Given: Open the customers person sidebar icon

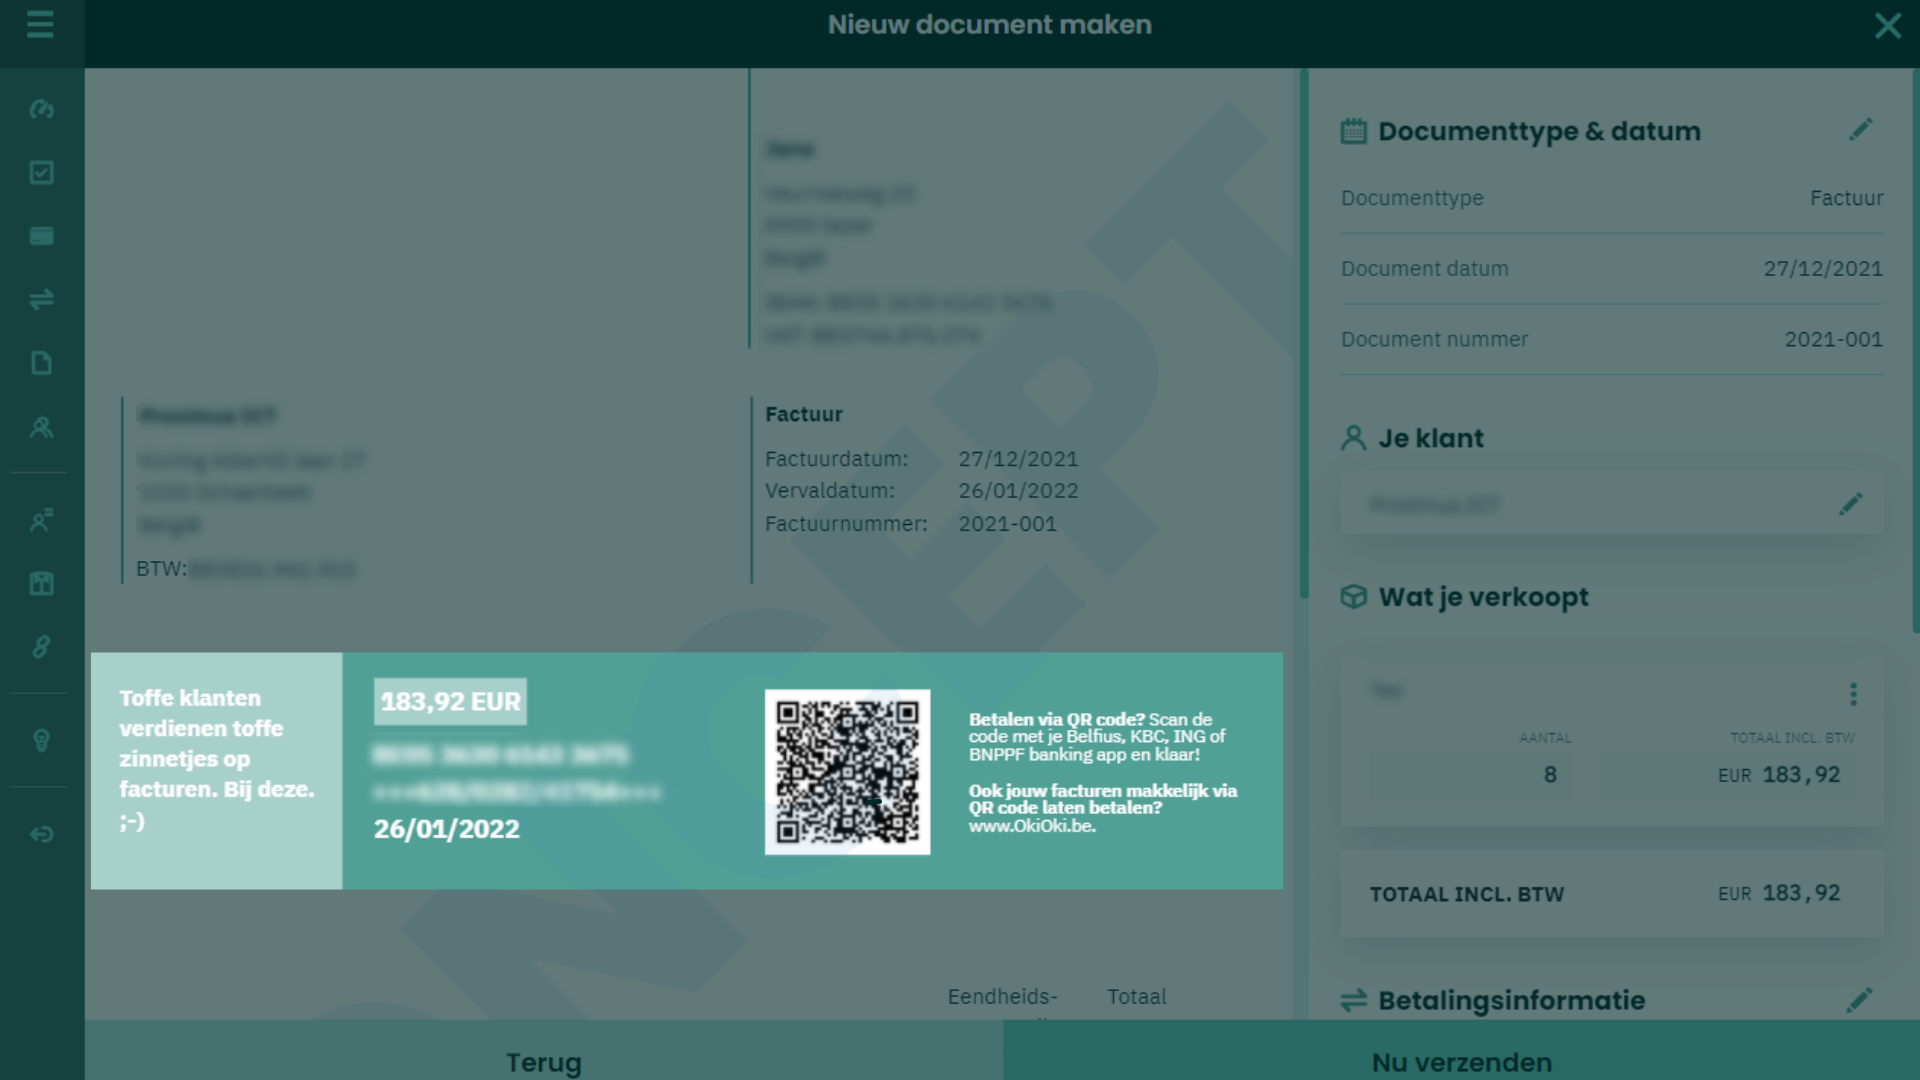Looking at the screenshot, I should tap(41, 428).
